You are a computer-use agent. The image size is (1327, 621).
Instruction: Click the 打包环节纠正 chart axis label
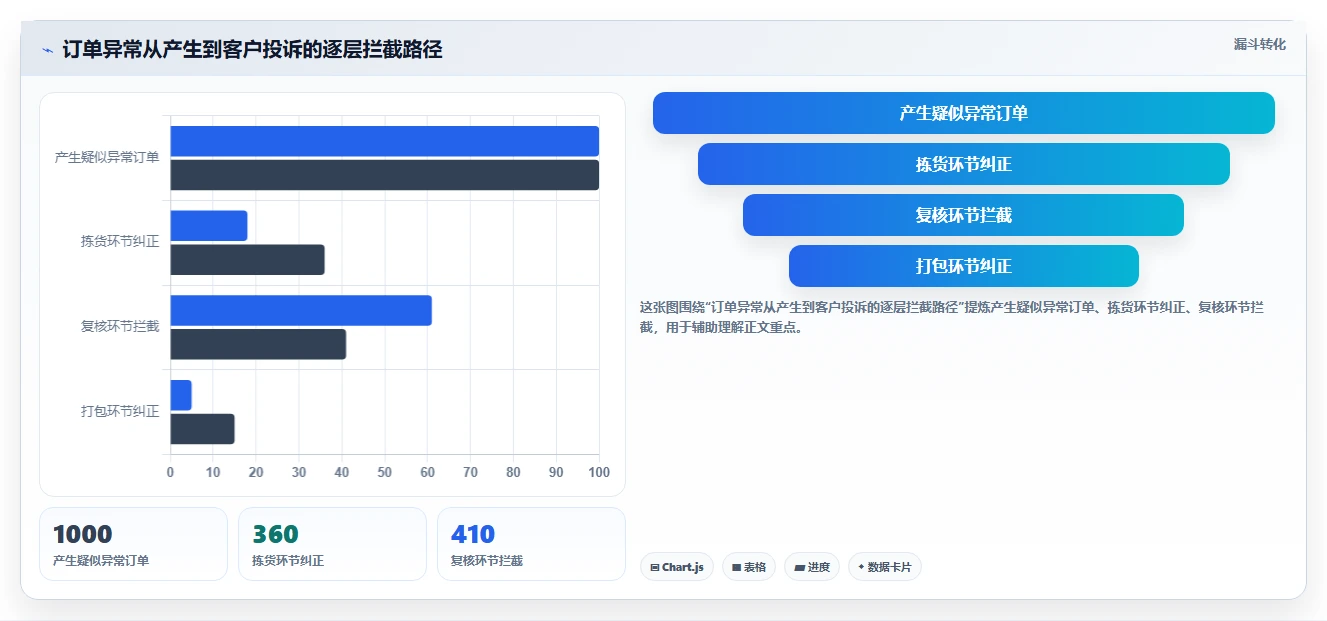pyautogui.click(x=120, y=411)
